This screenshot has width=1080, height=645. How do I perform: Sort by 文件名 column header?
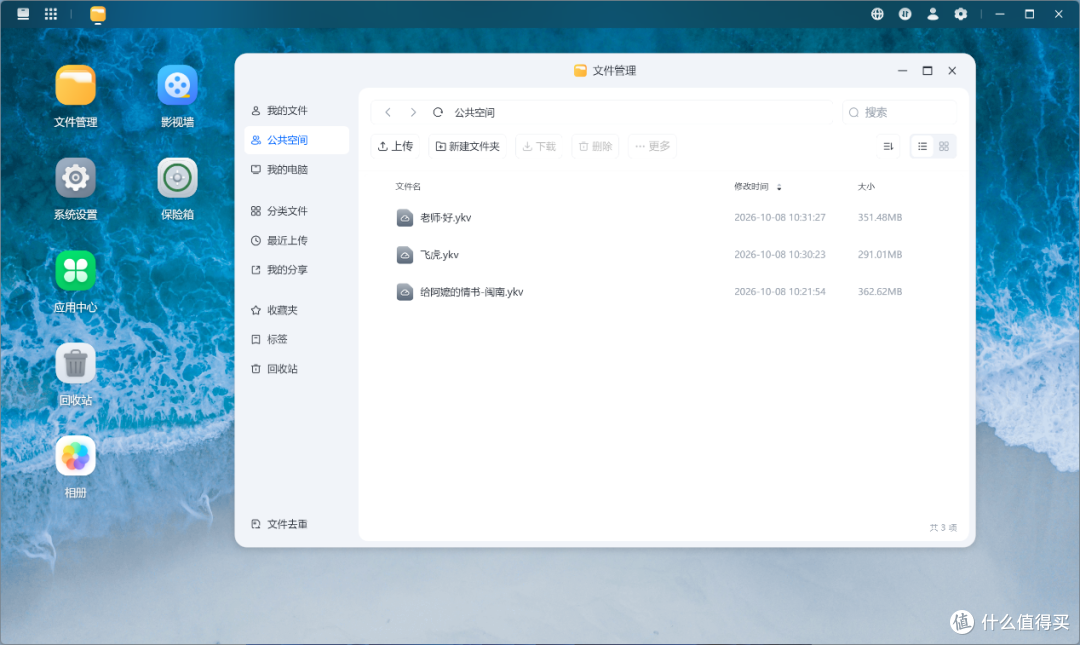click(x=408, y=187)
